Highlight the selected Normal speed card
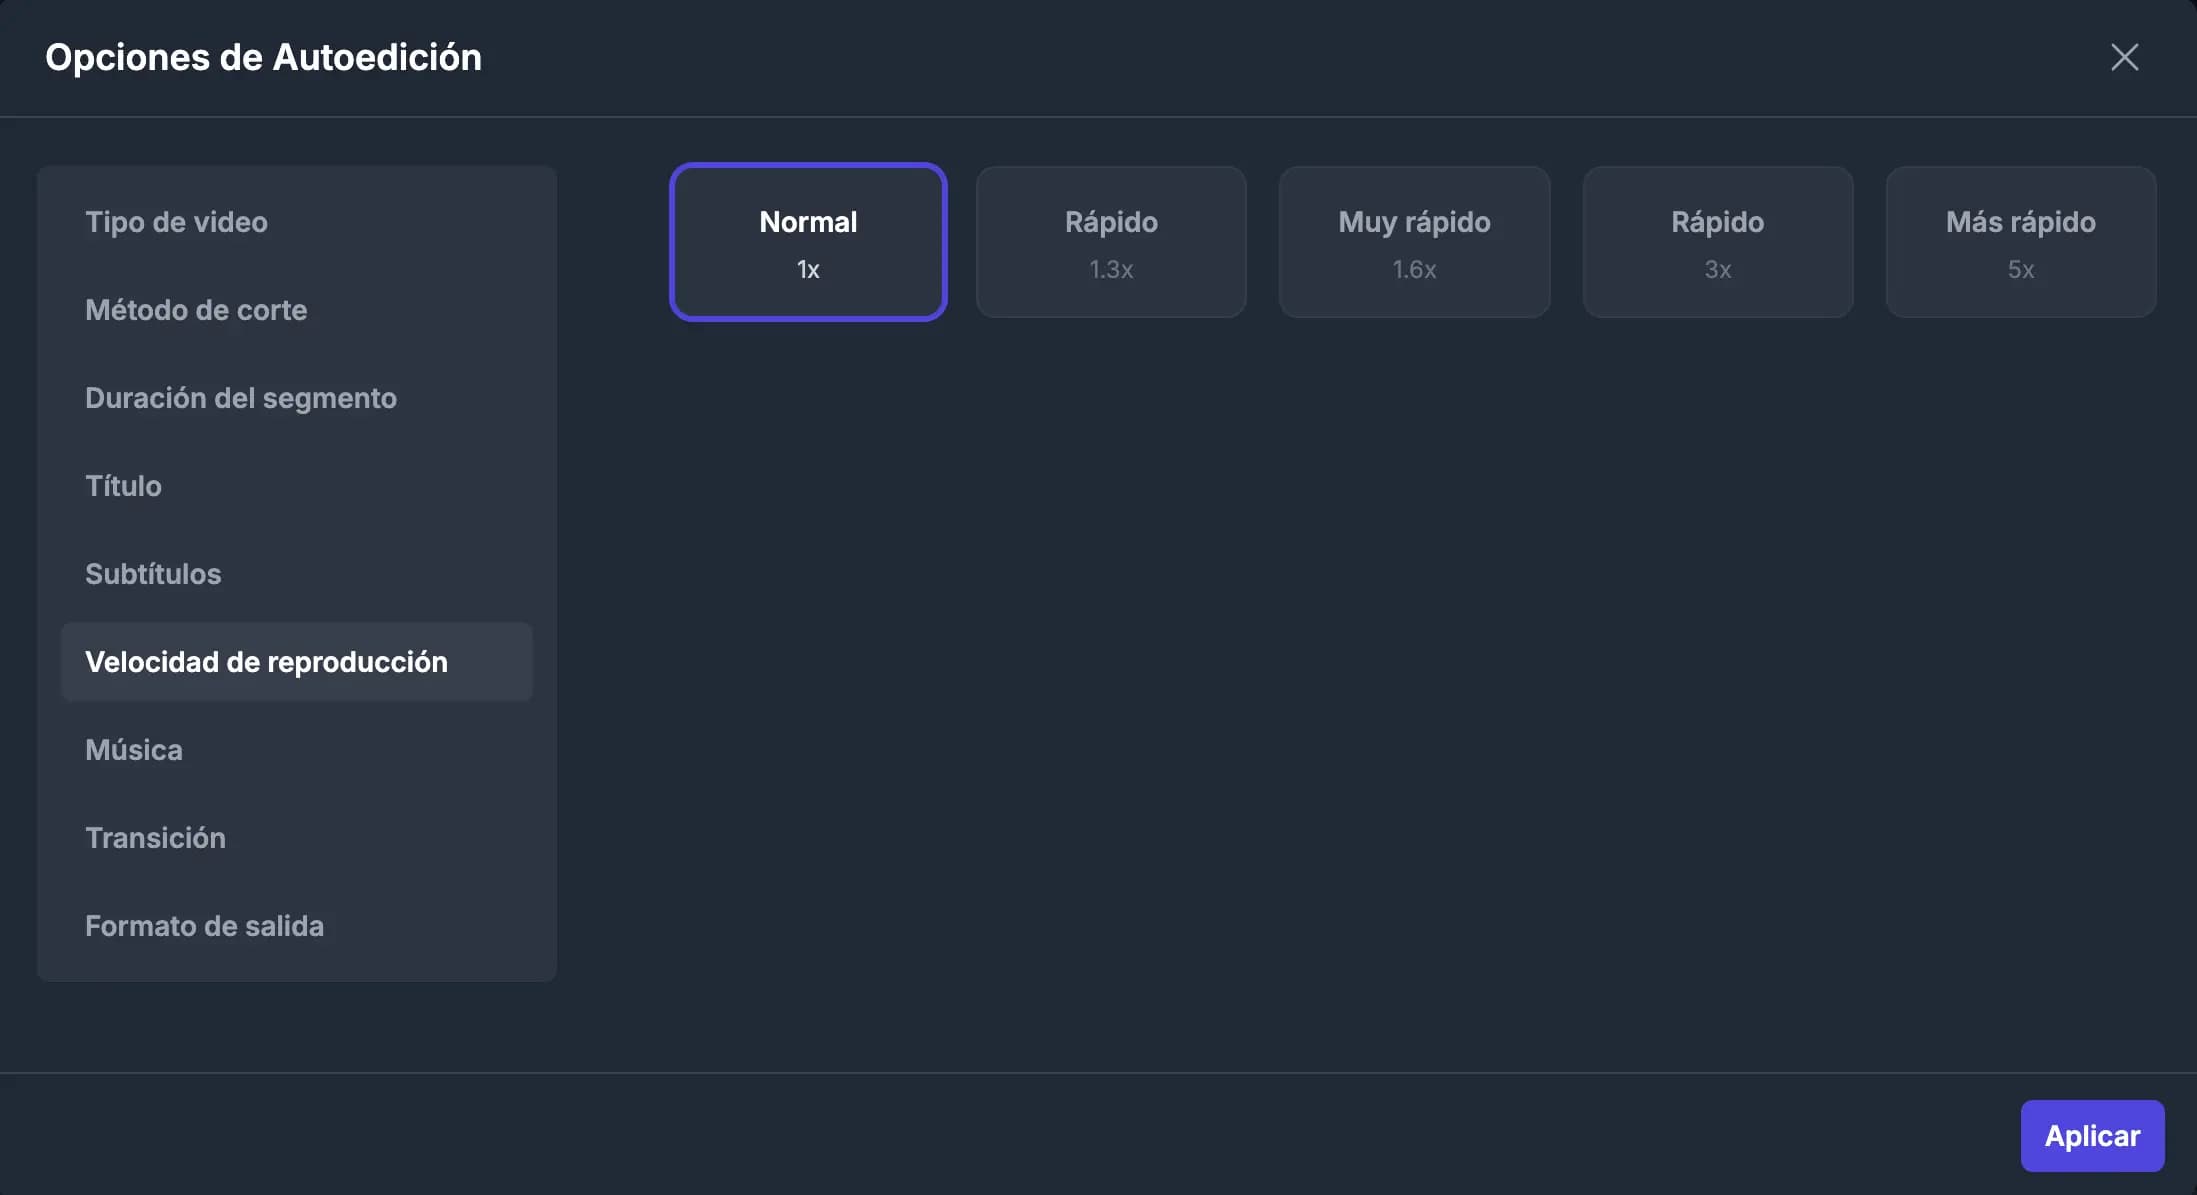This screenshot has width=2197, height=1195. tap(807, 241)
